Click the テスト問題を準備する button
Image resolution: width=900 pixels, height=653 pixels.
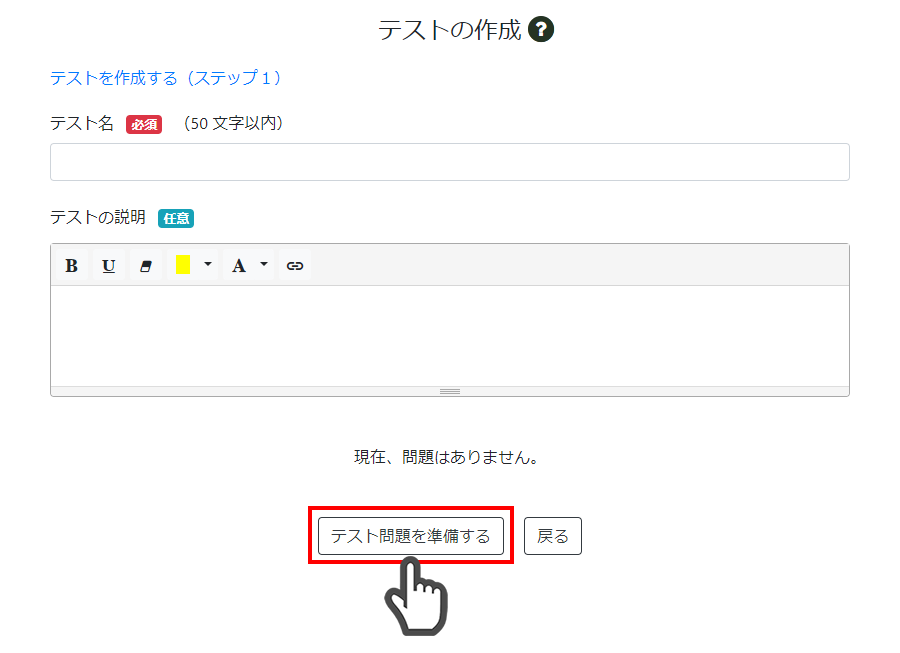[411, 536]
